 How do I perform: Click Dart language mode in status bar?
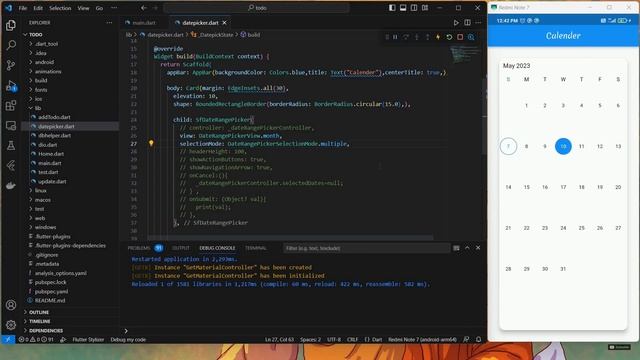373,340
